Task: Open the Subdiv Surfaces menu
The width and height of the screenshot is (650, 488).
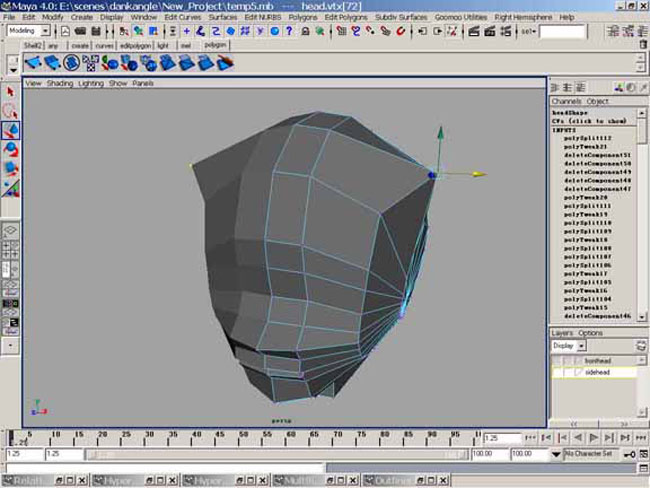Action: click(401, 17)
